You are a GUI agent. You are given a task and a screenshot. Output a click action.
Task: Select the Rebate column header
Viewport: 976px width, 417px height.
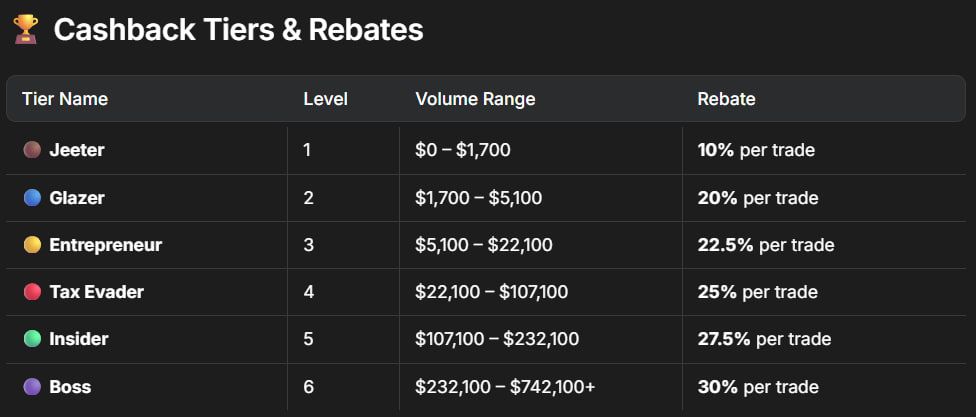point(726,99)
